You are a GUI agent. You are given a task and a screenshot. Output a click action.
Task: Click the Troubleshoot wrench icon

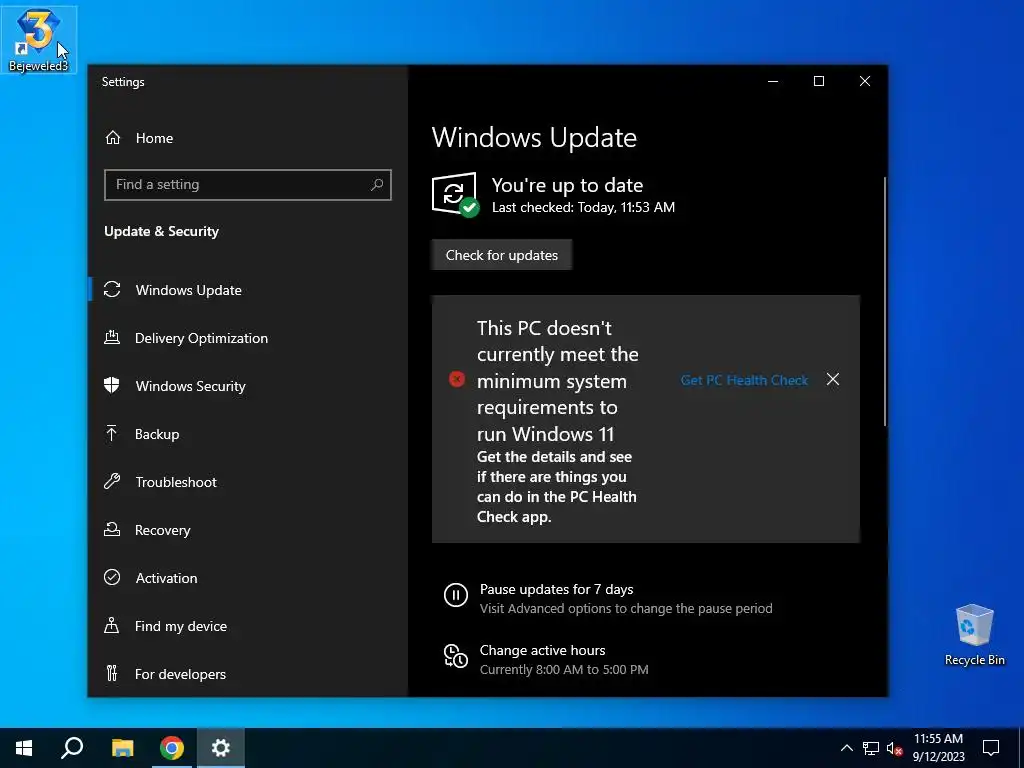[x=112, y=482]
